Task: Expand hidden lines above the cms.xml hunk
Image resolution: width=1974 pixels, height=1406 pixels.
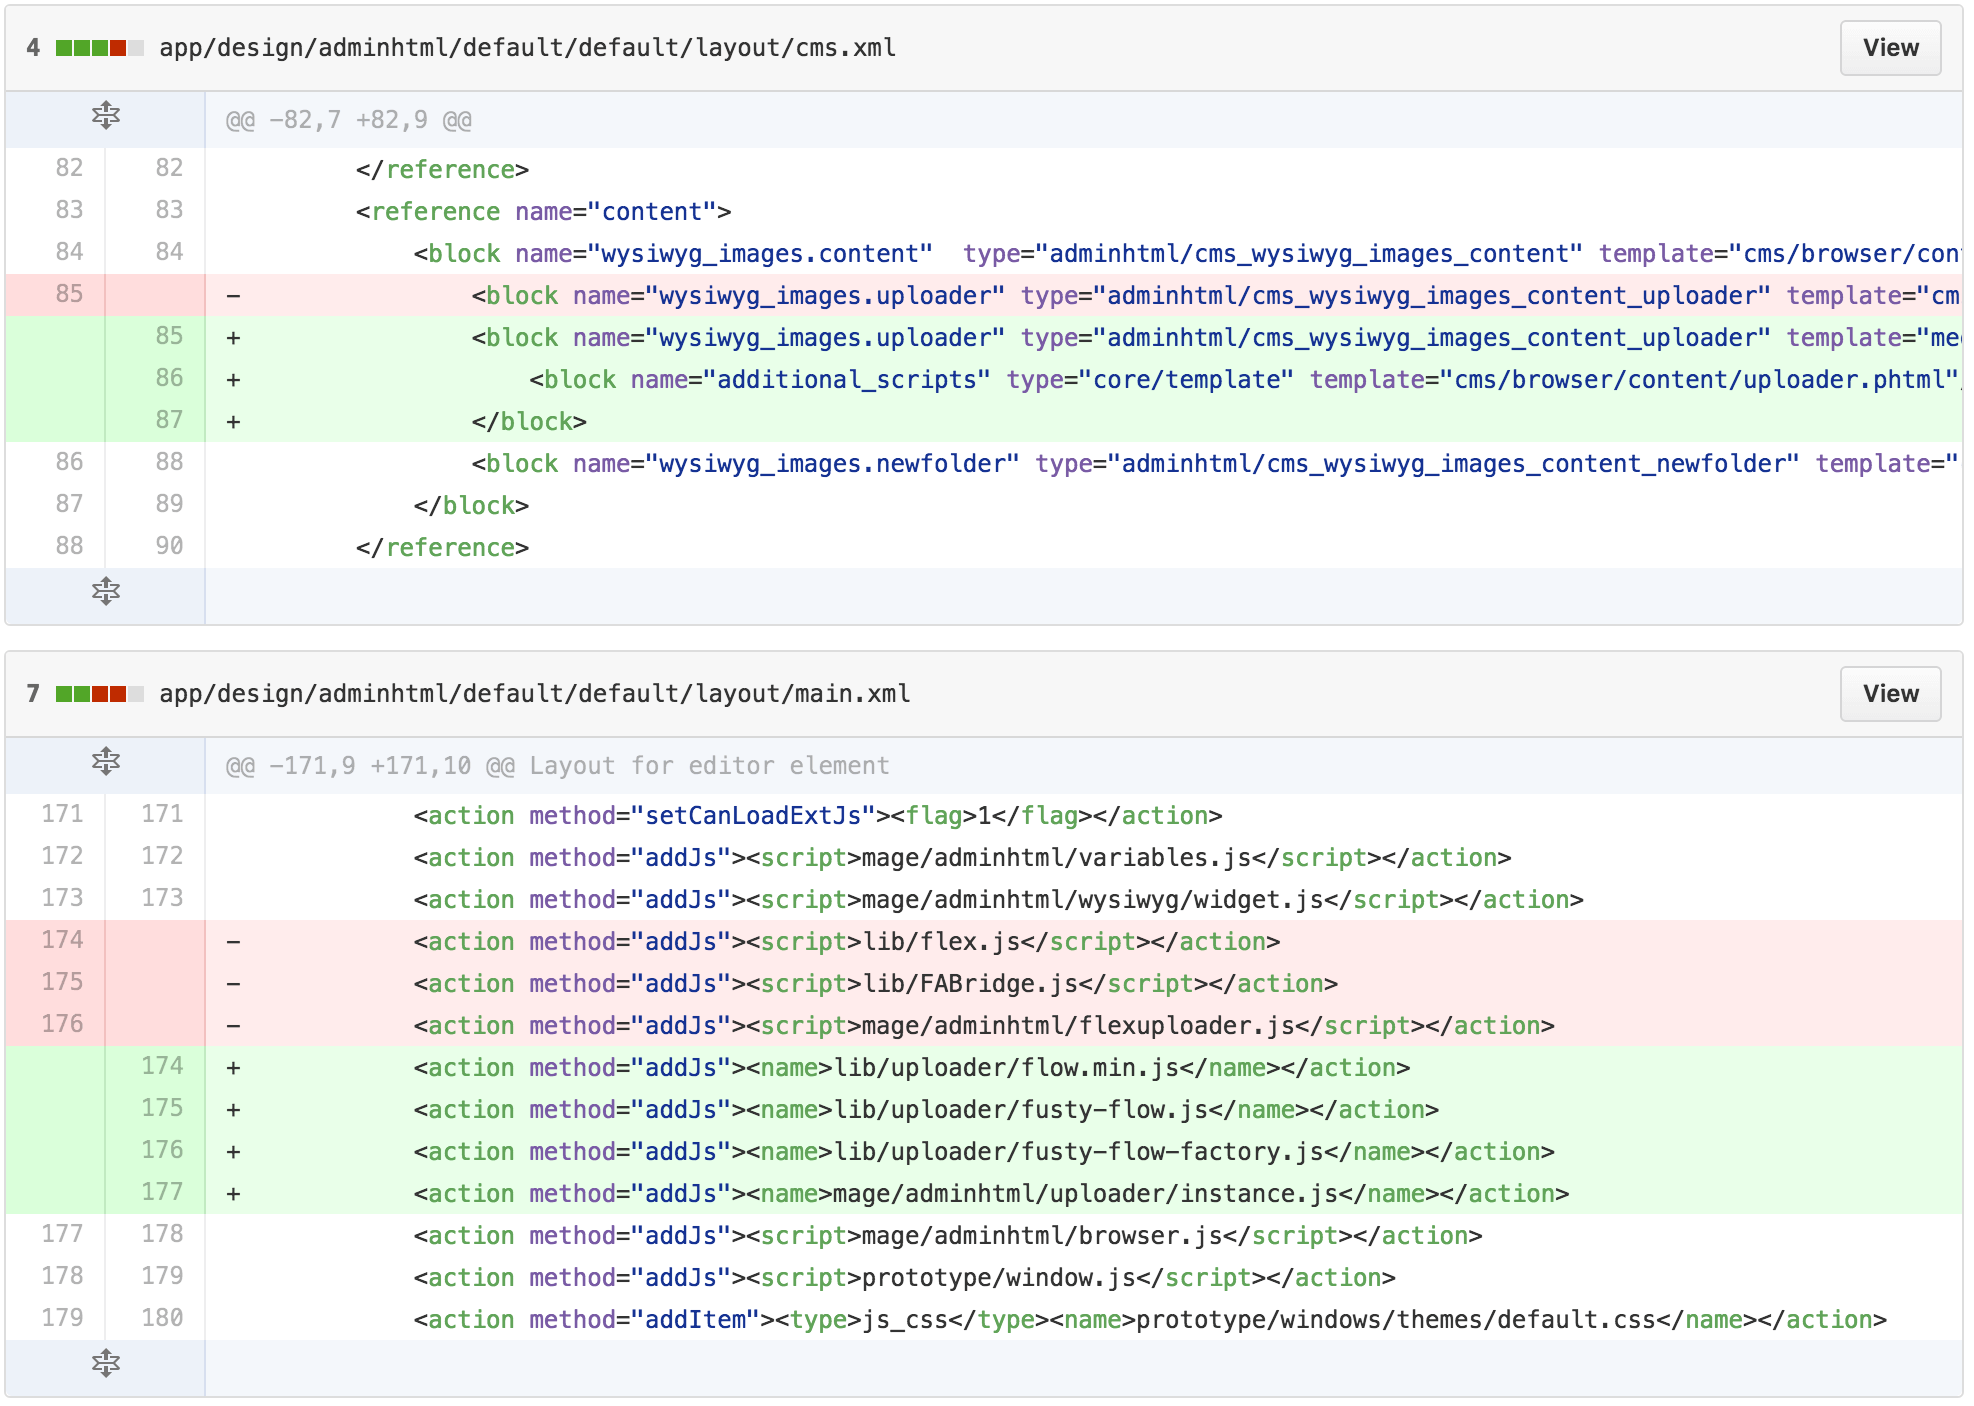Action: pyautogui.click(x=106, y=116)
